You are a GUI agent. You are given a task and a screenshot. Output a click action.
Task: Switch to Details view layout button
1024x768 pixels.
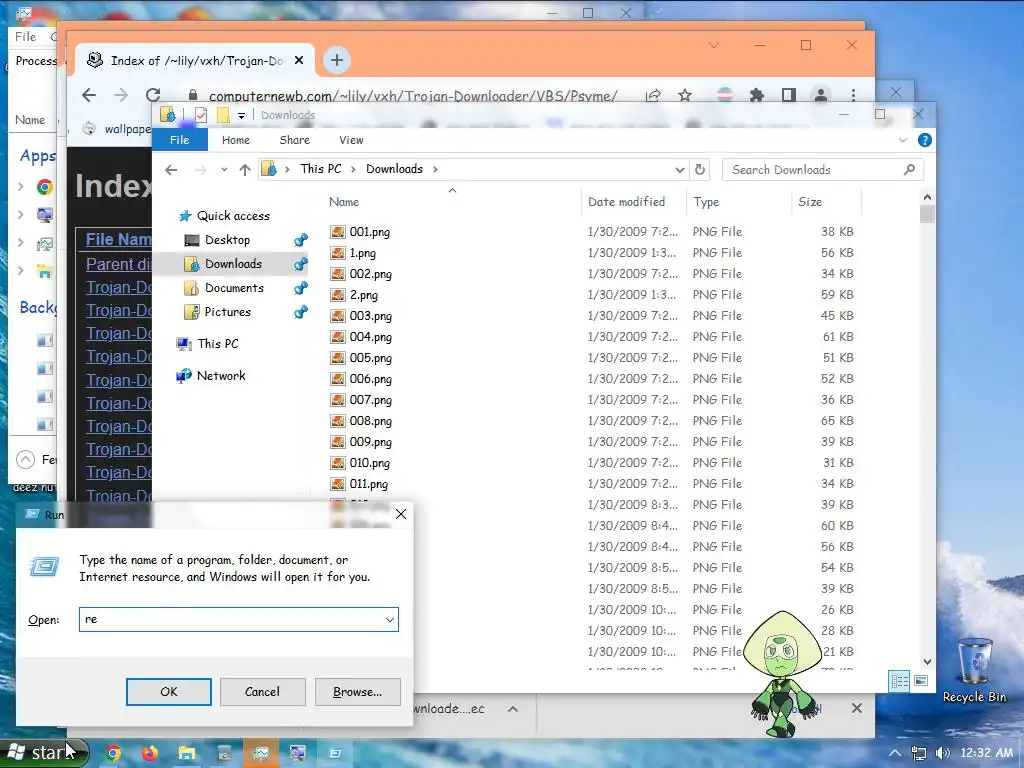click(899, 682)
